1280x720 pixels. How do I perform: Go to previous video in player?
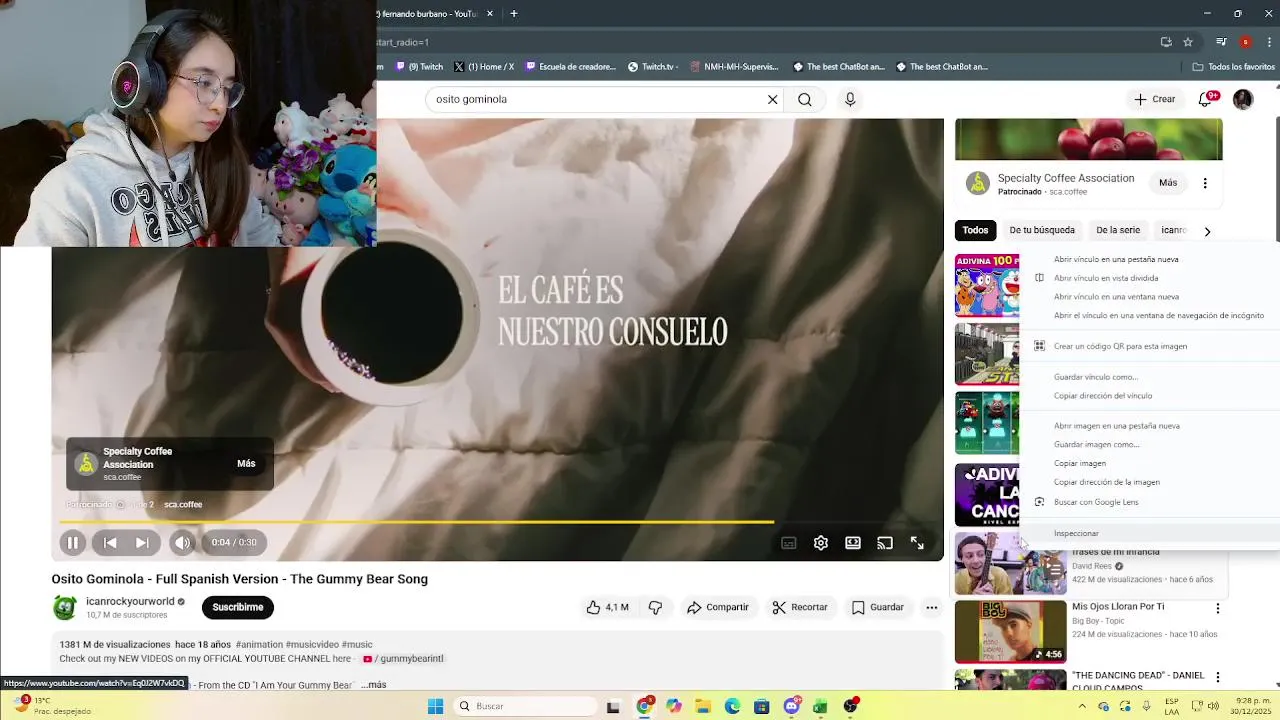[x=110, y=542]
